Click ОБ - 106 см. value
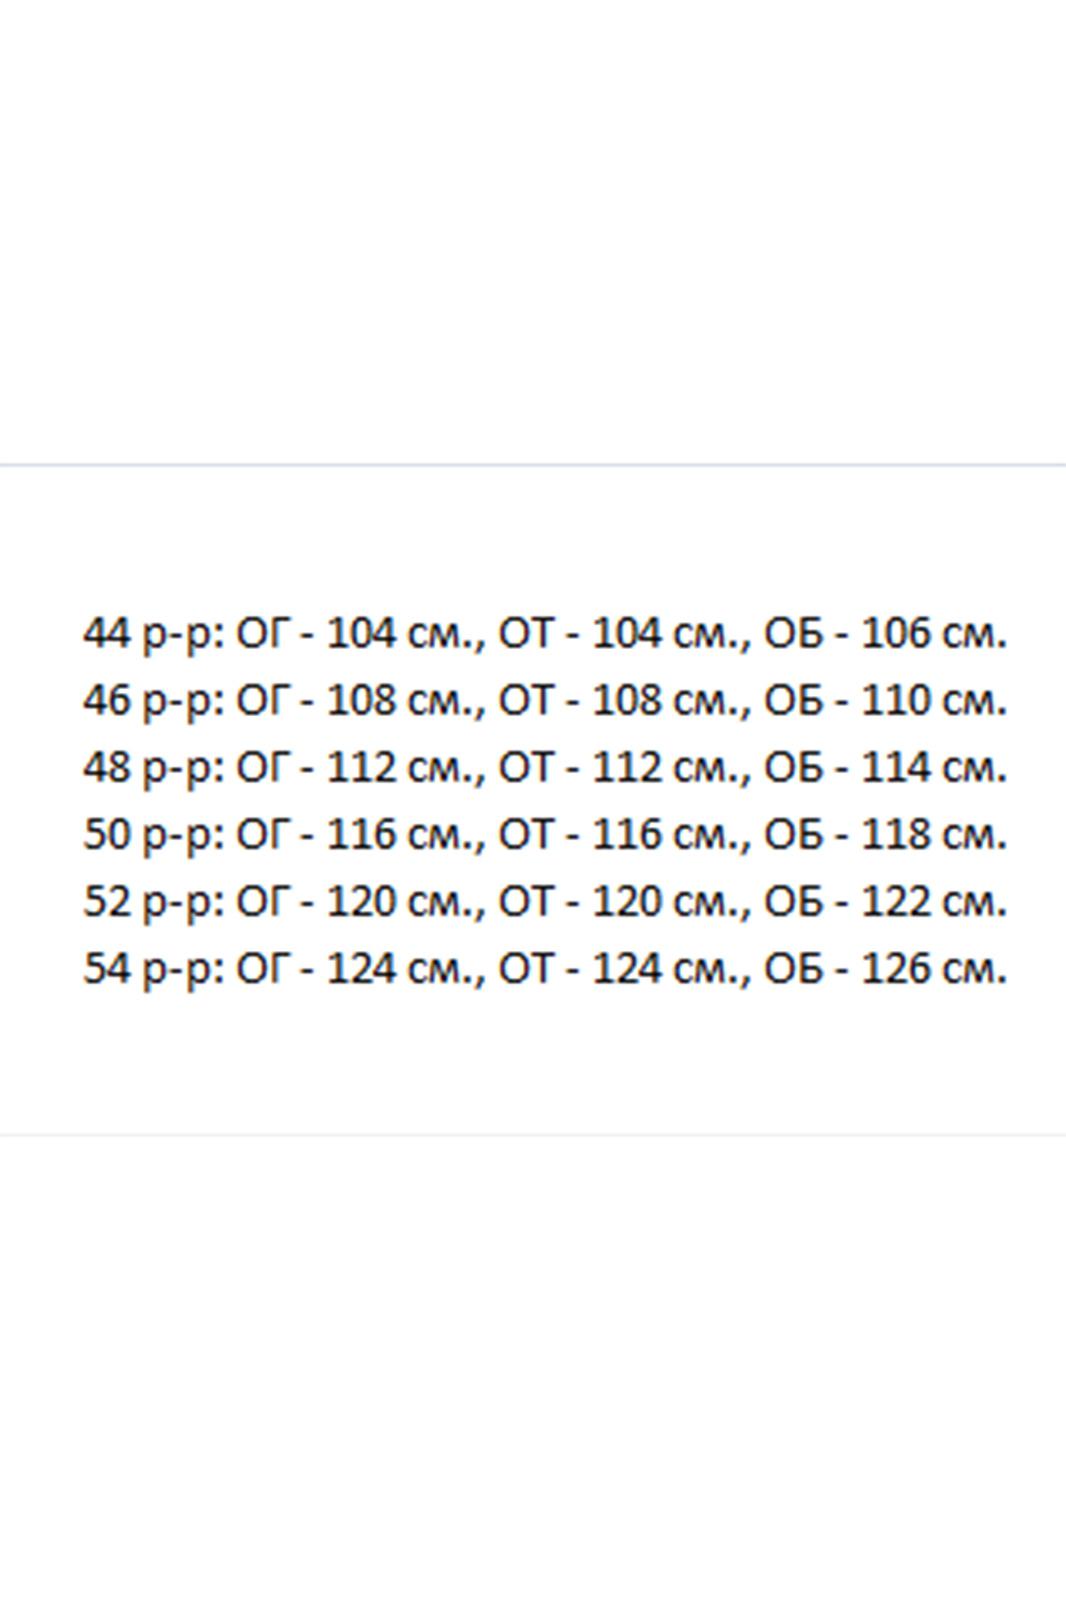This screenshot has width=1066, height=1600. click(885, 633)
